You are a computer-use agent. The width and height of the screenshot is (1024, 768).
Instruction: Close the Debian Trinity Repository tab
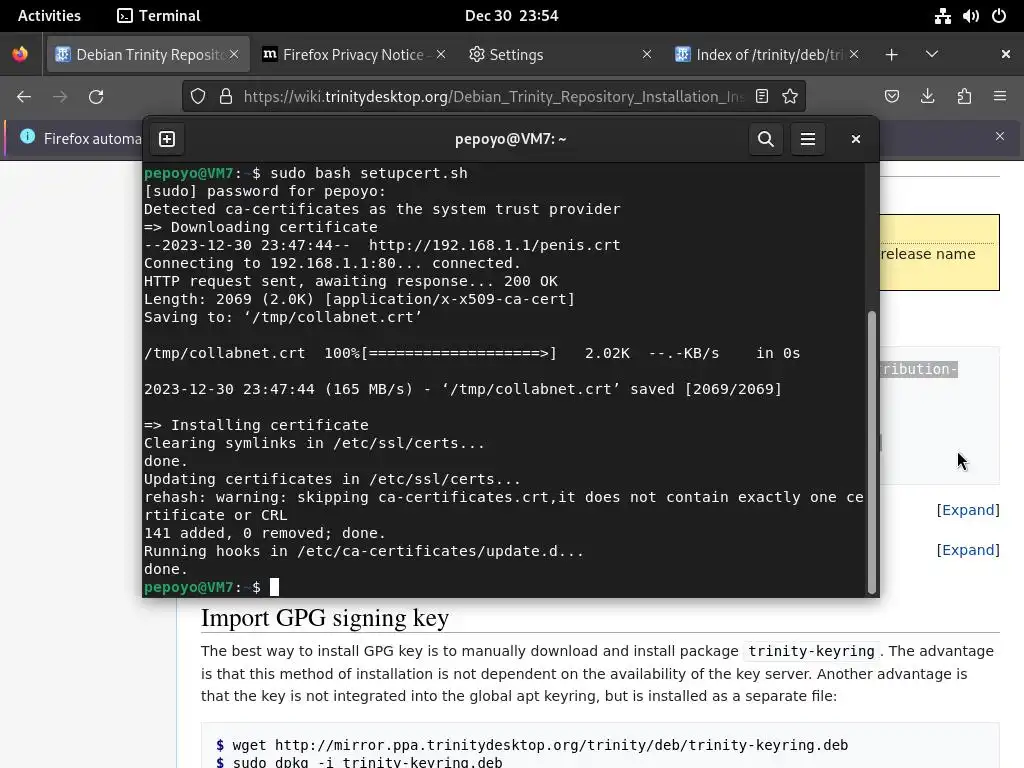234,54
